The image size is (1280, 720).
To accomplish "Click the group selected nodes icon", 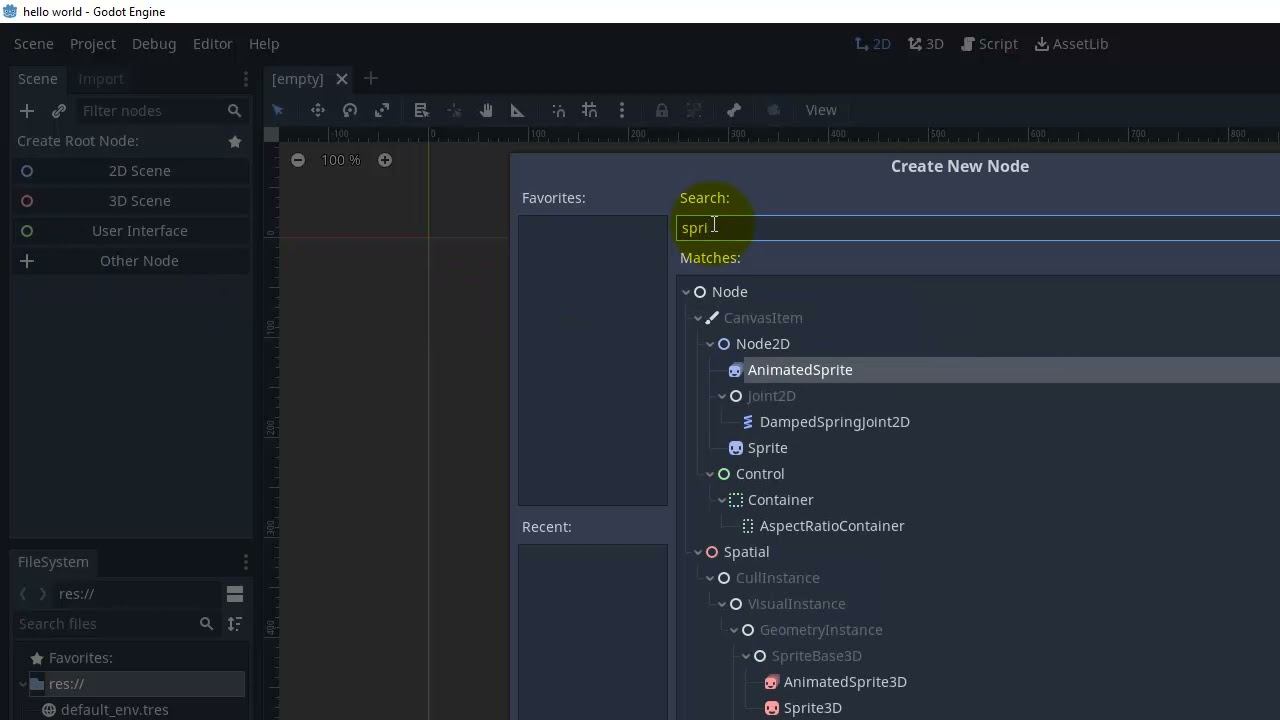I will pyautogui.click(x=694, y=110).
